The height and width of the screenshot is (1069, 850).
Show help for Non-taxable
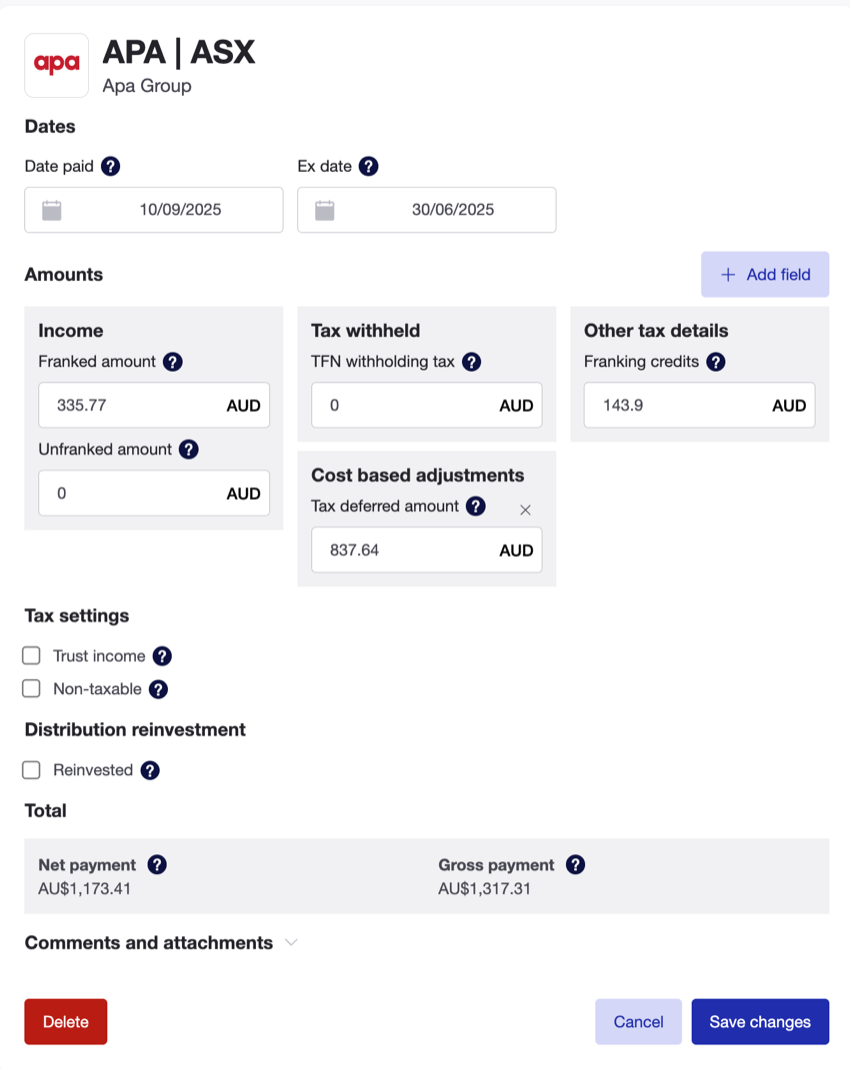click(x=158, y=689)
